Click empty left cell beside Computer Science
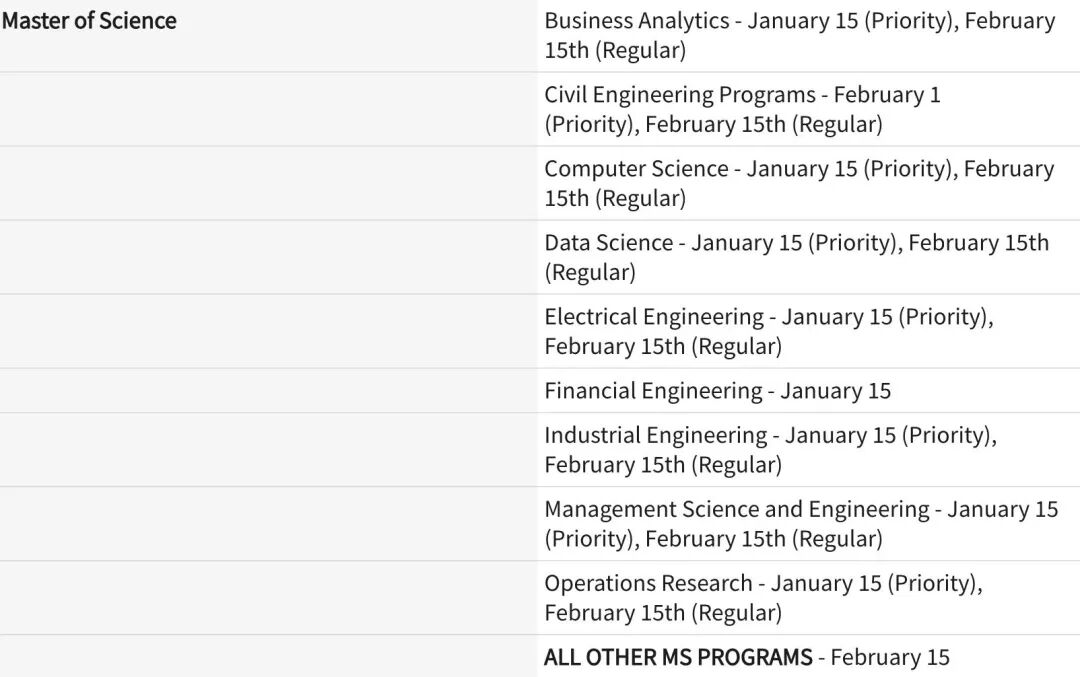 tap(268, 183)
